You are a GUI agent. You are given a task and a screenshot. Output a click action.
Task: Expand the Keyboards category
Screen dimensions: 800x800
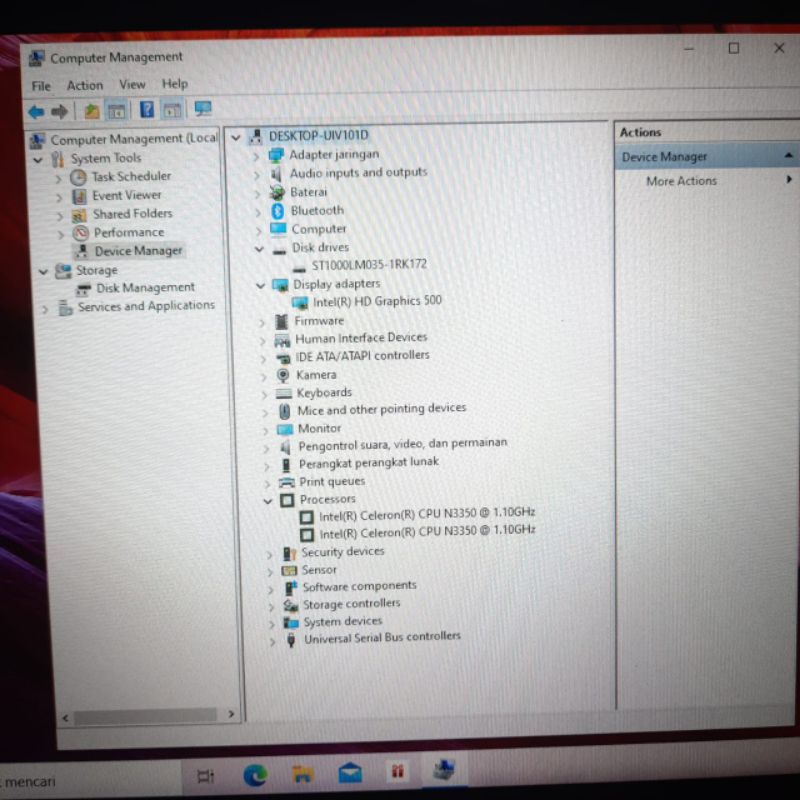(265, 394)
